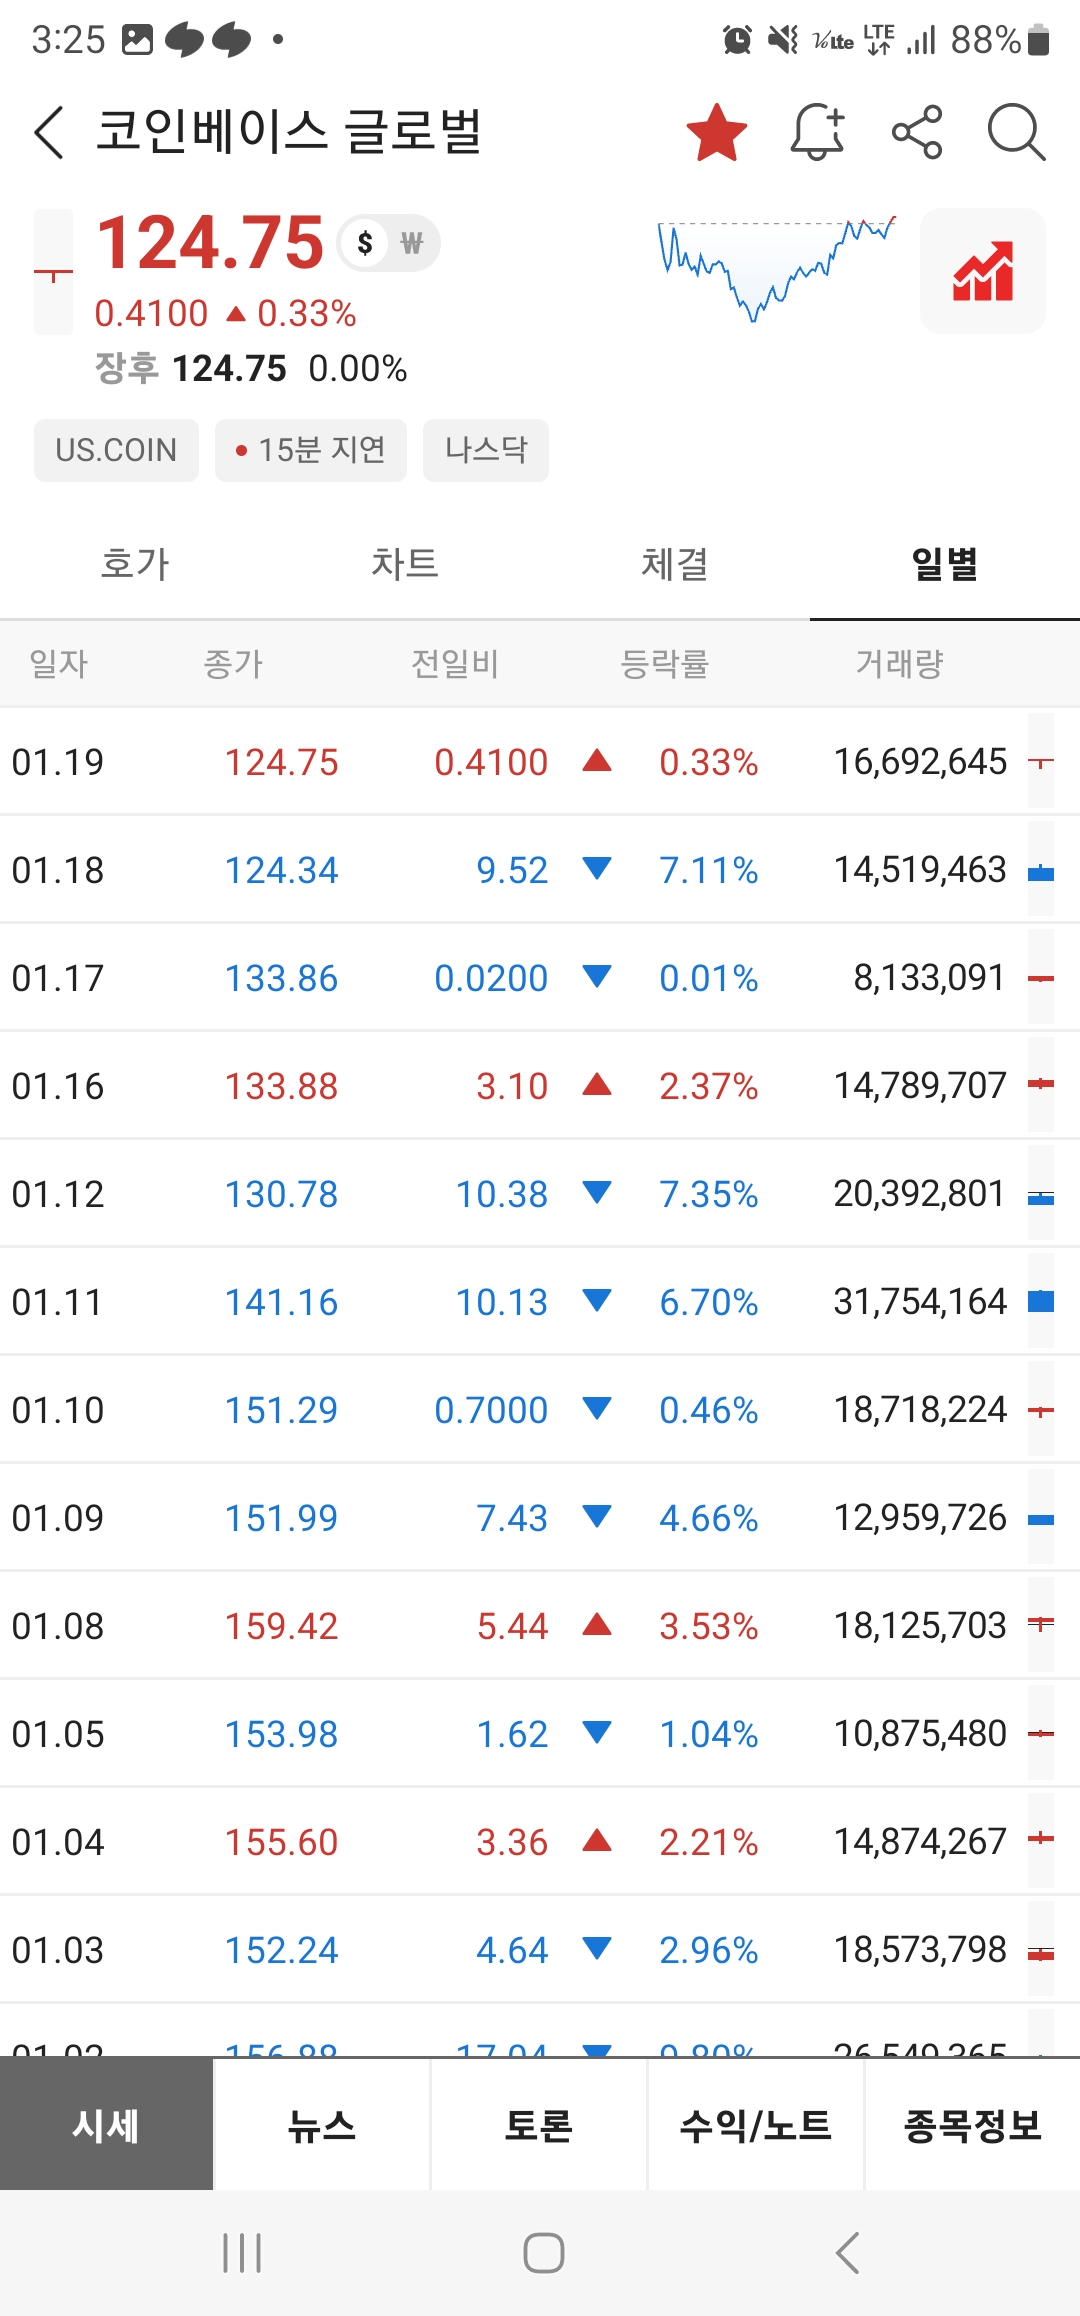The width and height of the screenshot is (1080, 2316).
Task: Tap change rate 1.04% on 01.05
Action: [709, 1734]
